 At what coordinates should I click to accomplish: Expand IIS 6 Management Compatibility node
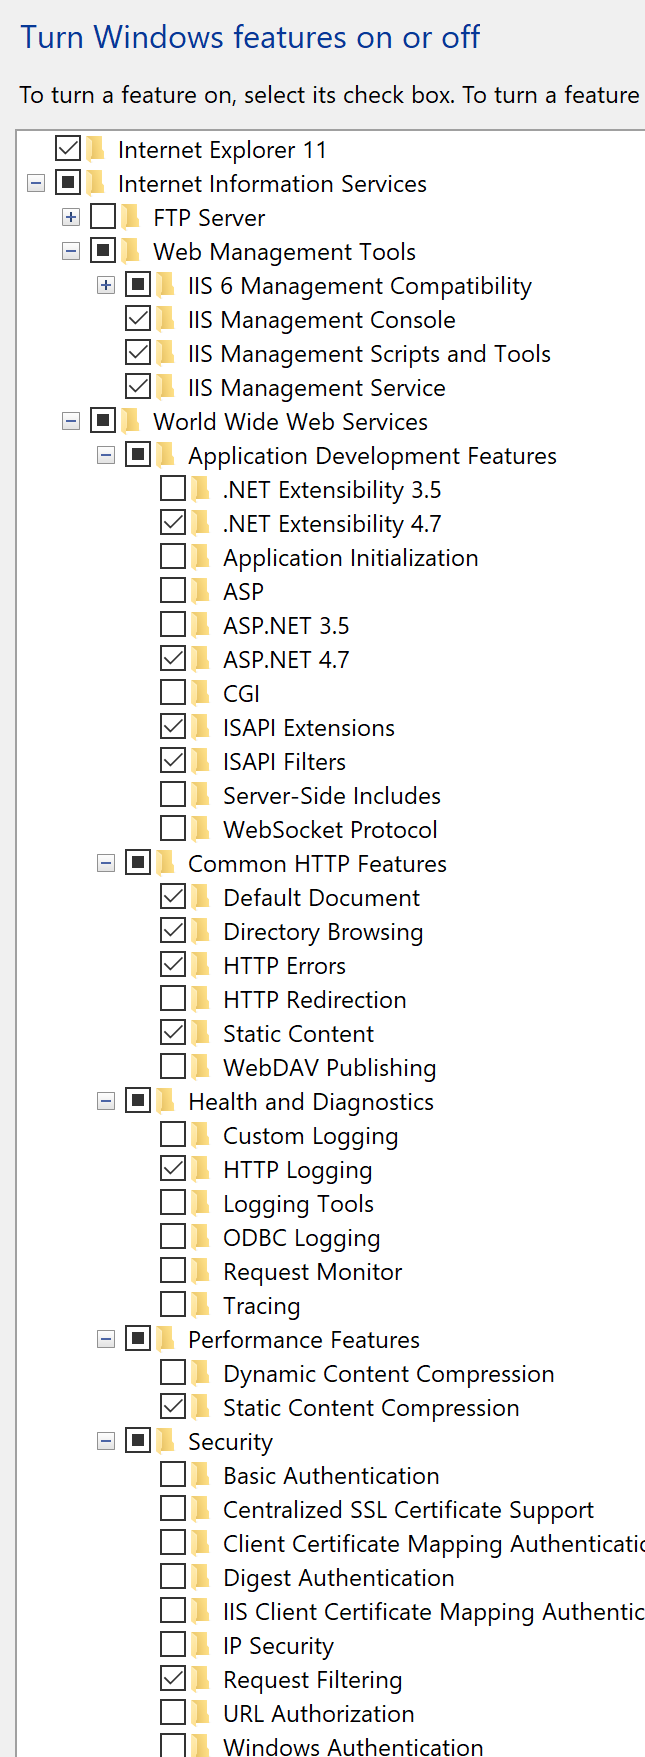click(106, 286)
